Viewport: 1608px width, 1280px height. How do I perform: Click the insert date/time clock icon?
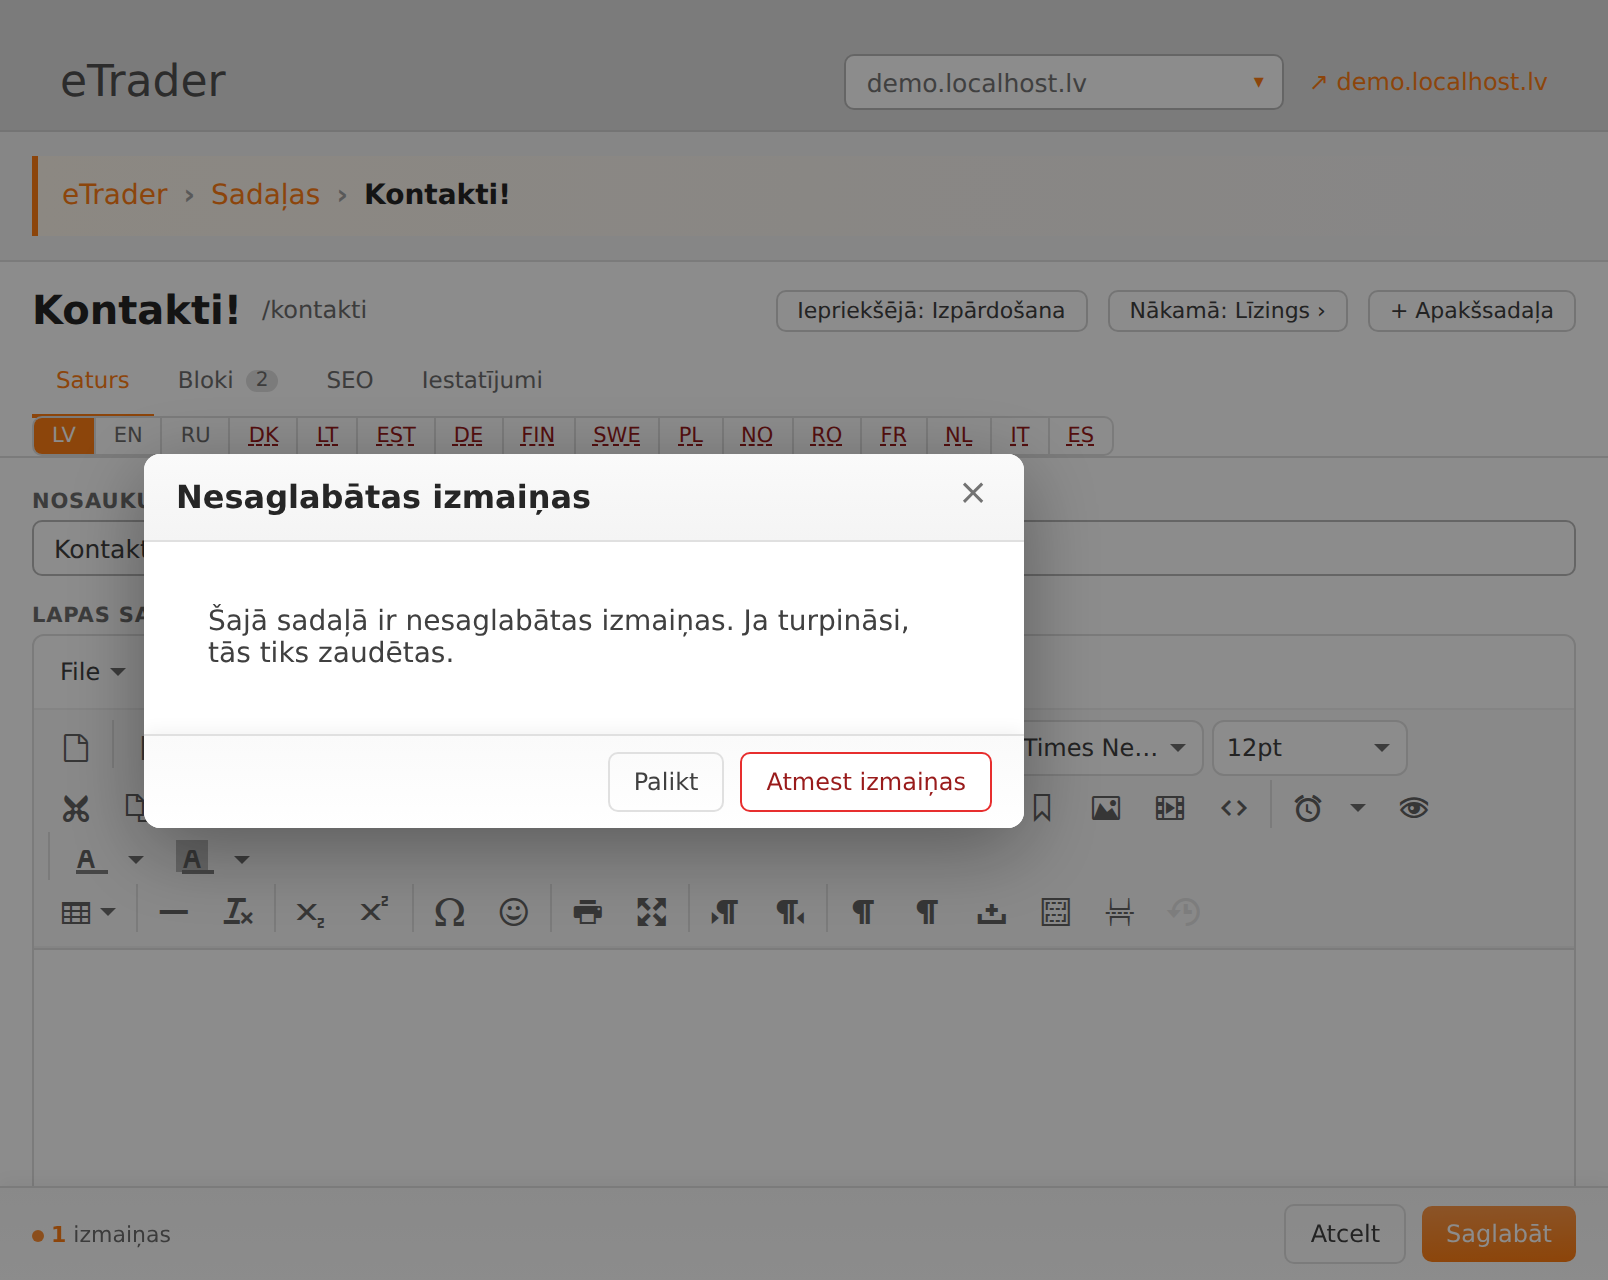(1308, 808)
